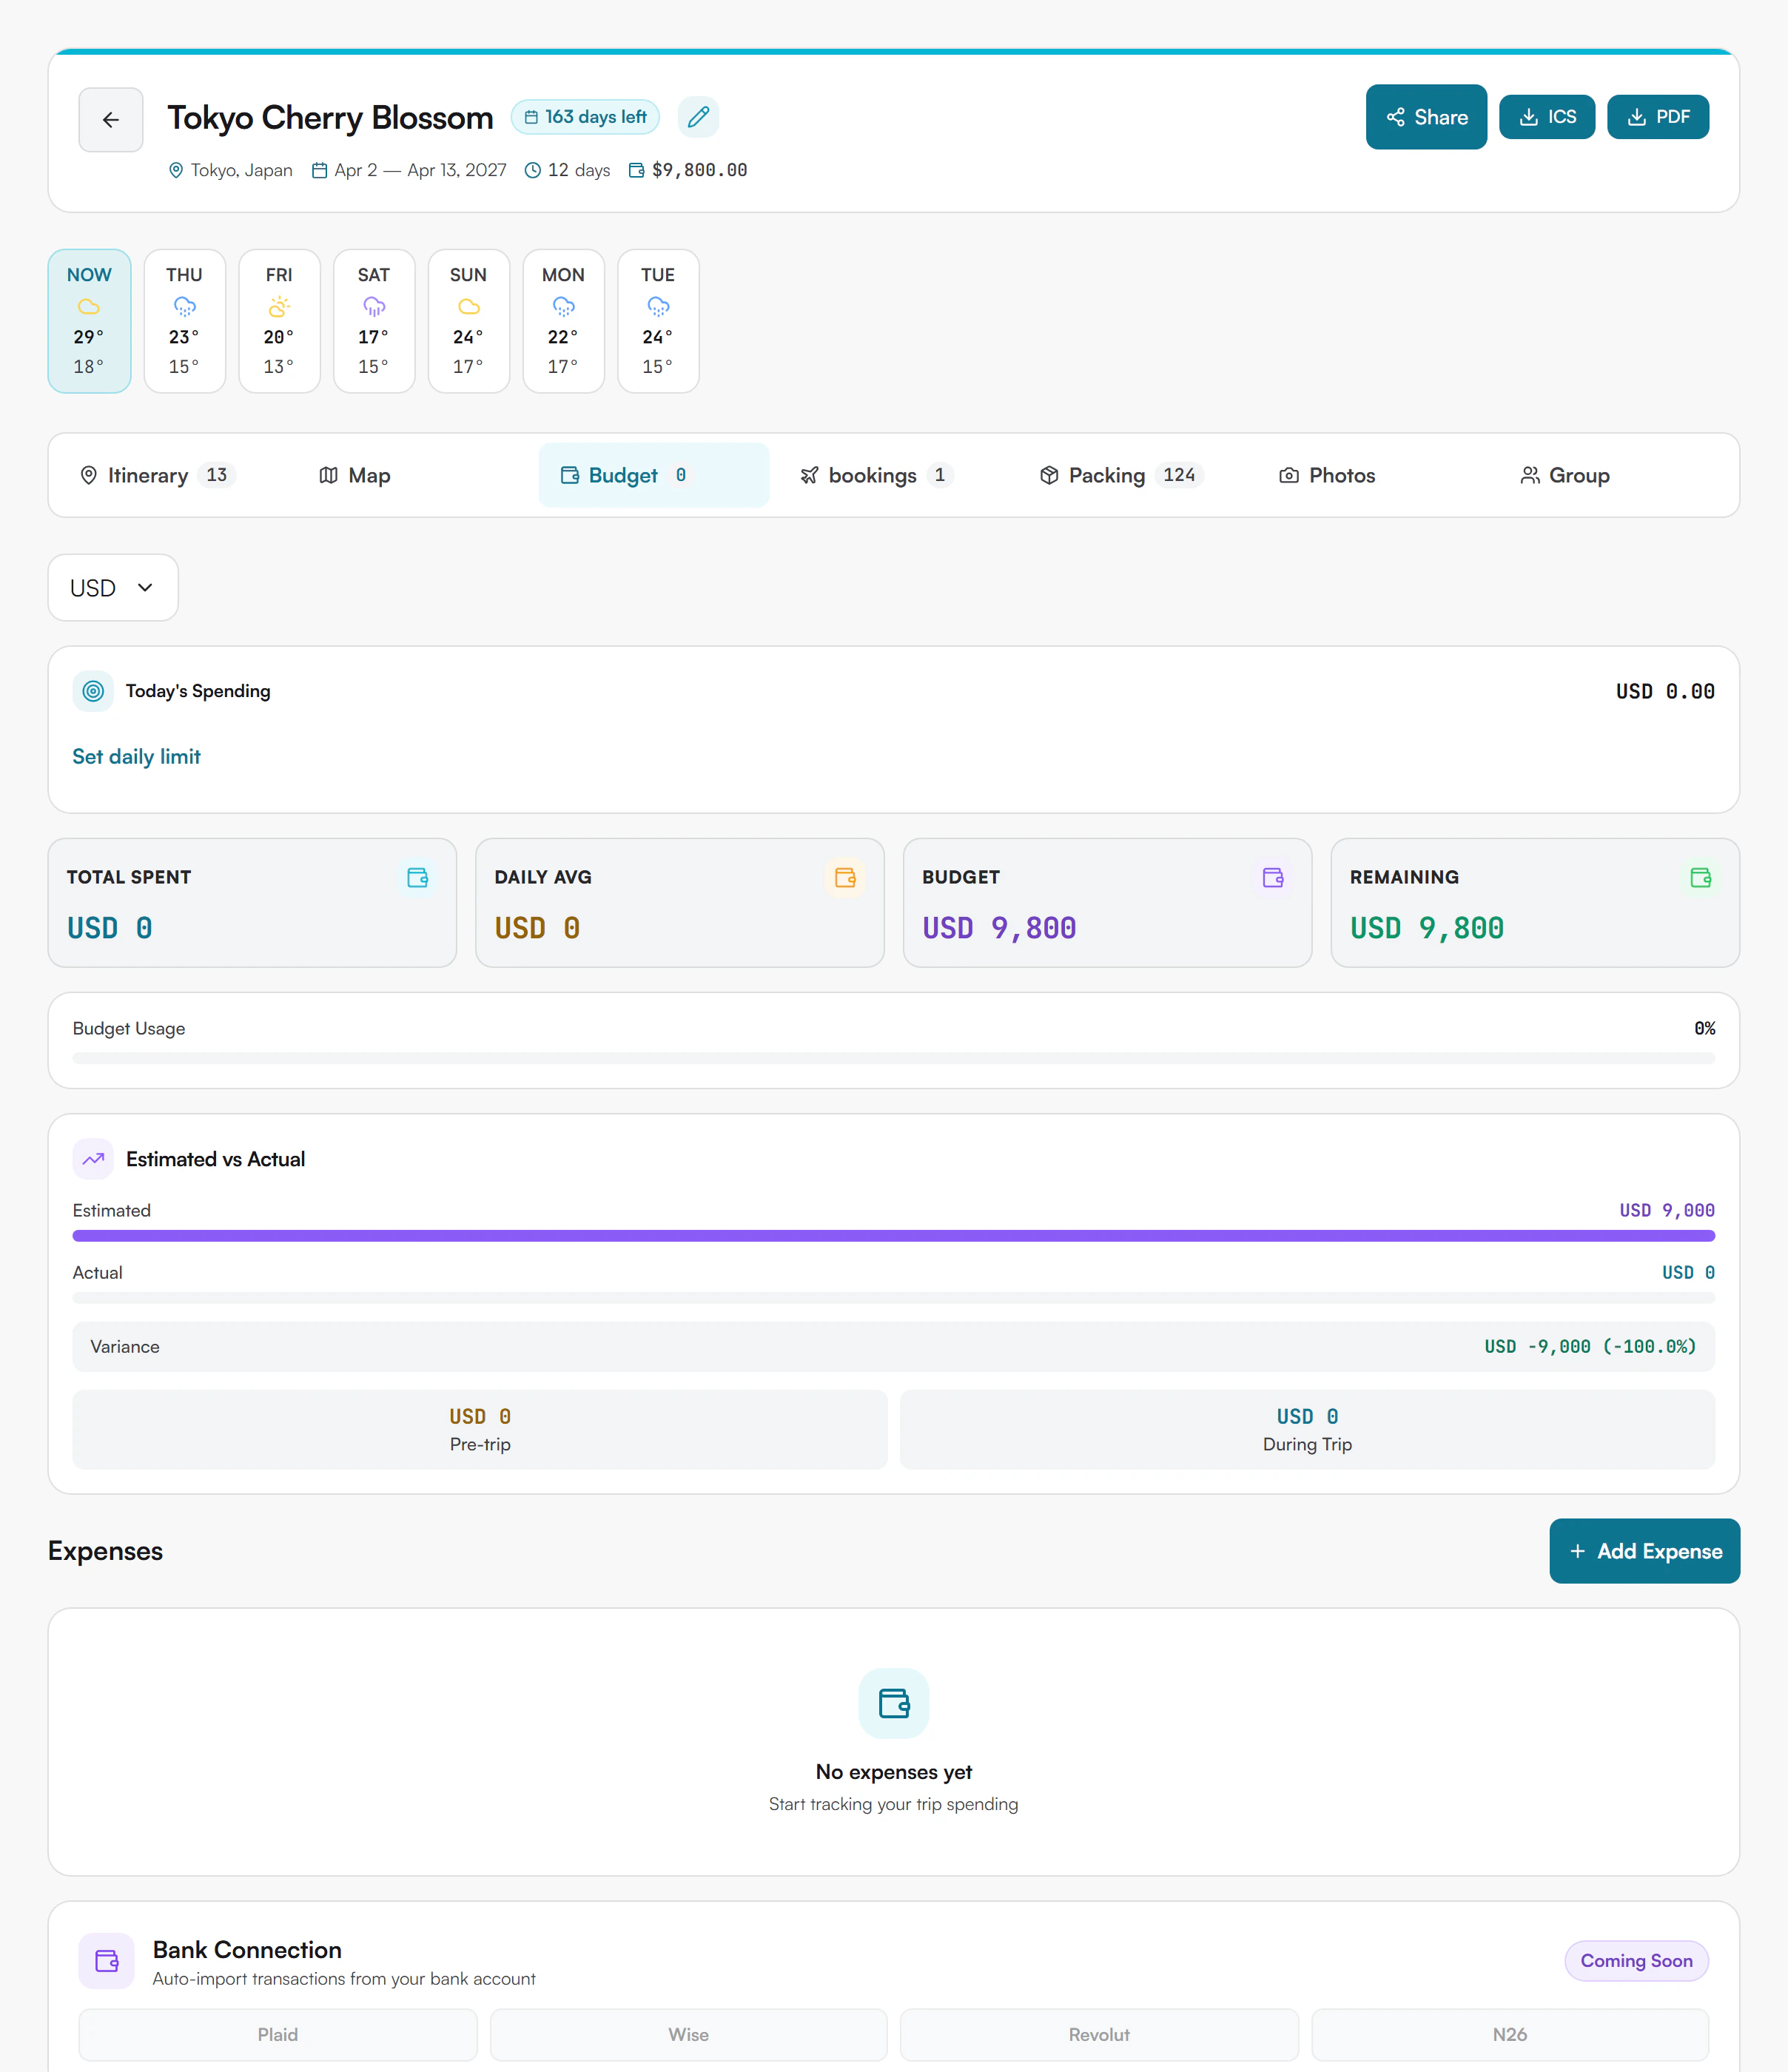This screenshot has width=1788, height=2072.
Task: Click the TOTAL SPENT USD 0 value
Action: 110,928
